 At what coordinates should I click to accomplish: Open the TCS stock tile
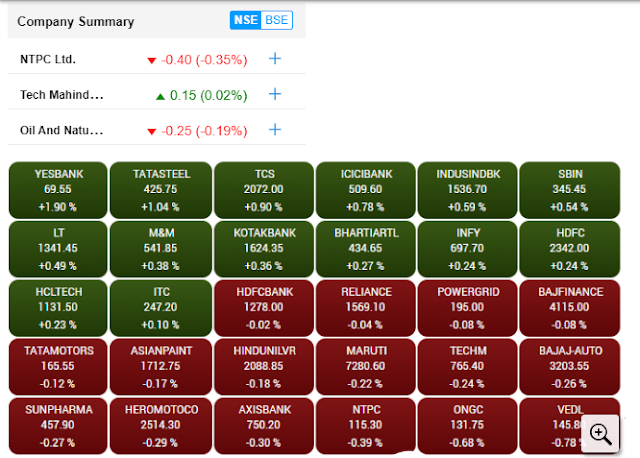pos(264,190)
